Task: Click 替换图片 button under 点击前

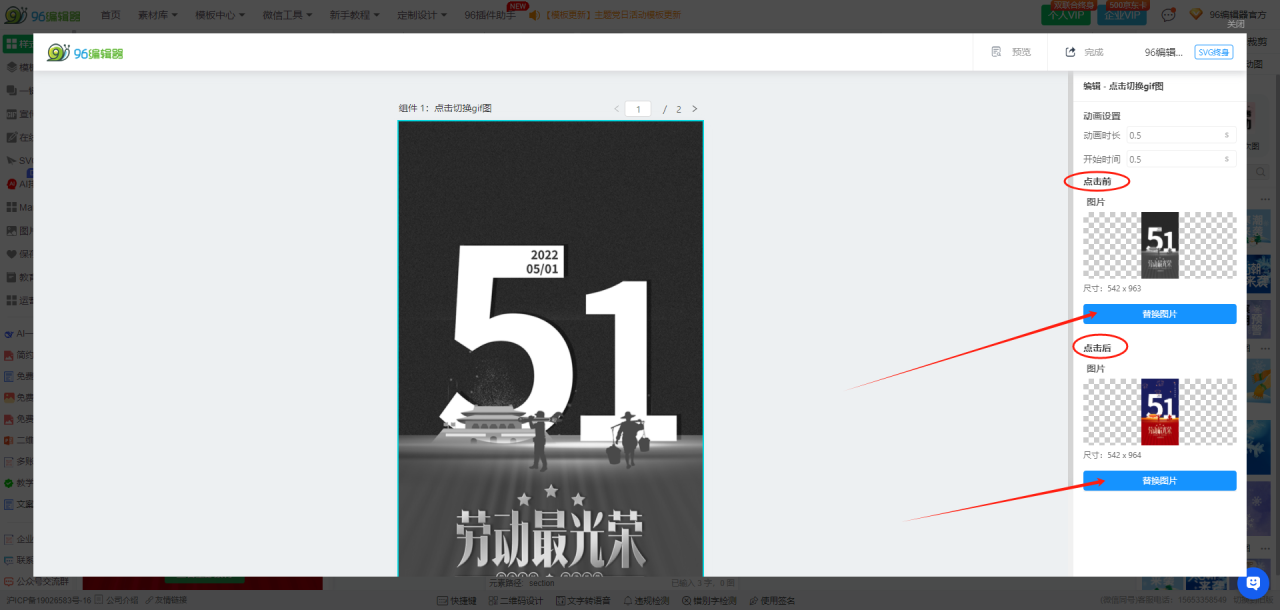Action: [x=1159, y=314]
